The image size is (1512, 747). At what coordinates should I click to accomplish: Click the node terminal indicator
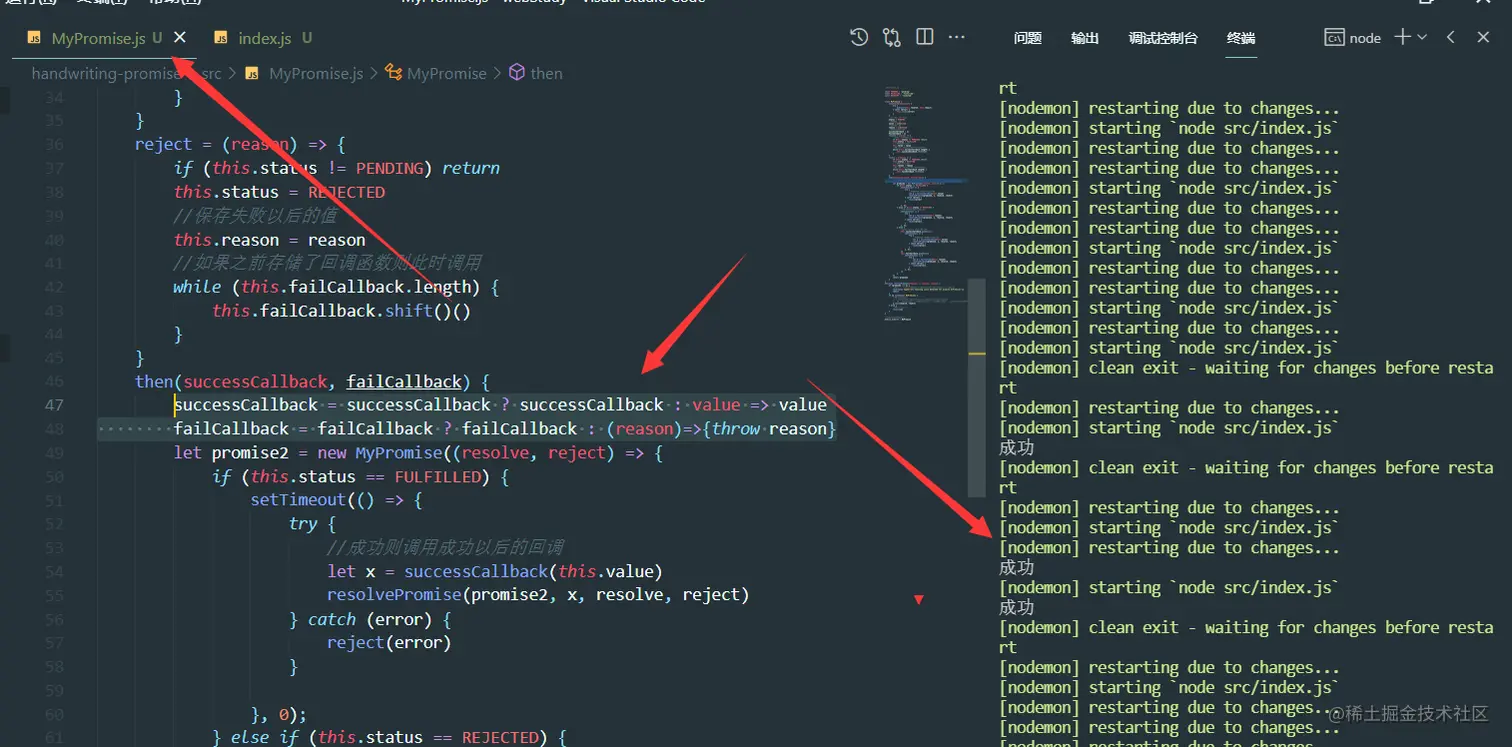tap(1353, 38)
